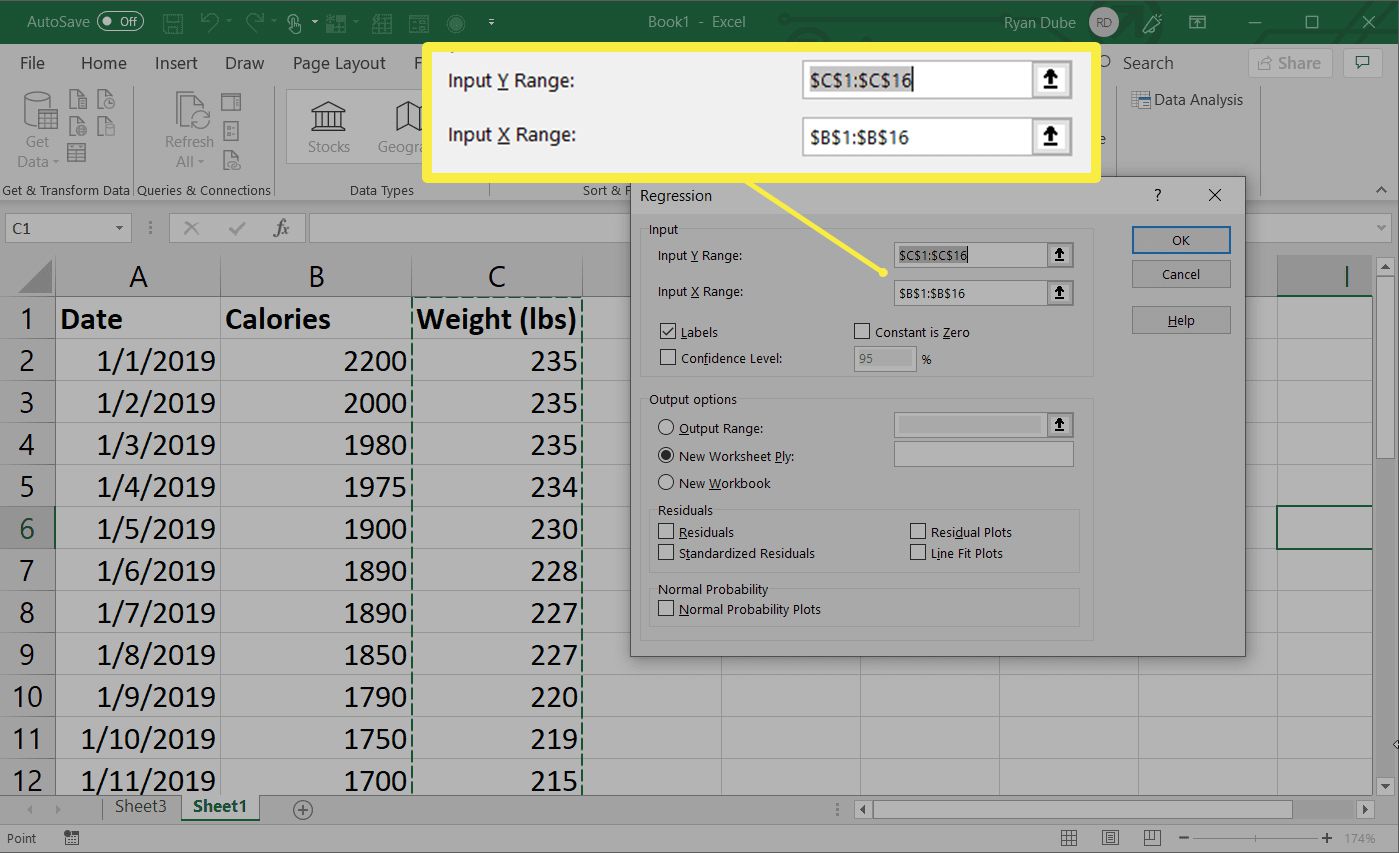Viewport: 1399px width, 853px height.
Task: Click the Confidence Level percentage field
Action: [x=885, y=358]
